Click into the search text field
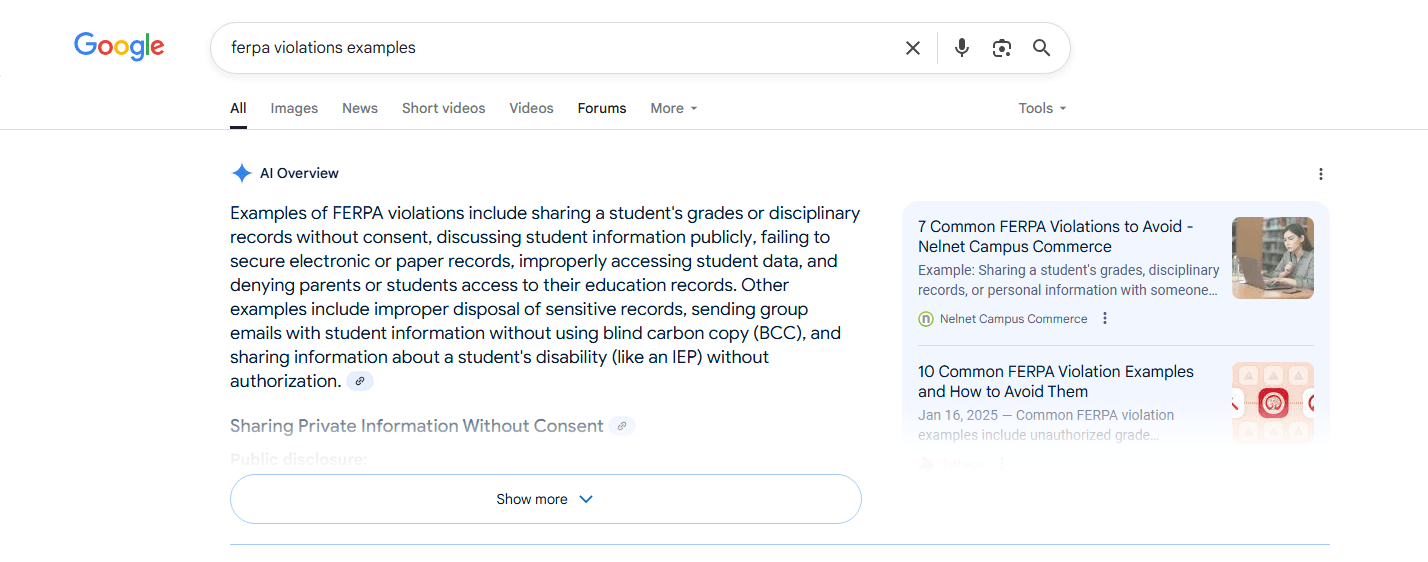The image size is (1428, 562). click(x=550, y=48)
